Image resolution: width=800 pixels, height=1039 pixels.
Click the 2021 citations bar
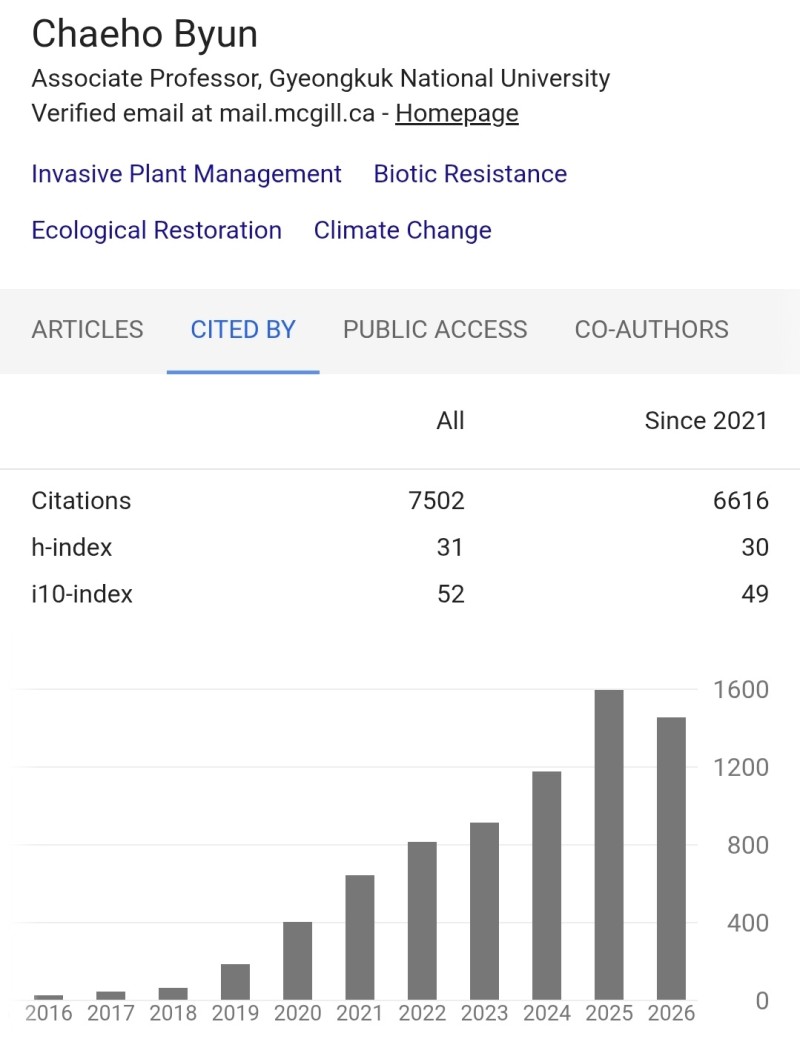tap(360, 938)
